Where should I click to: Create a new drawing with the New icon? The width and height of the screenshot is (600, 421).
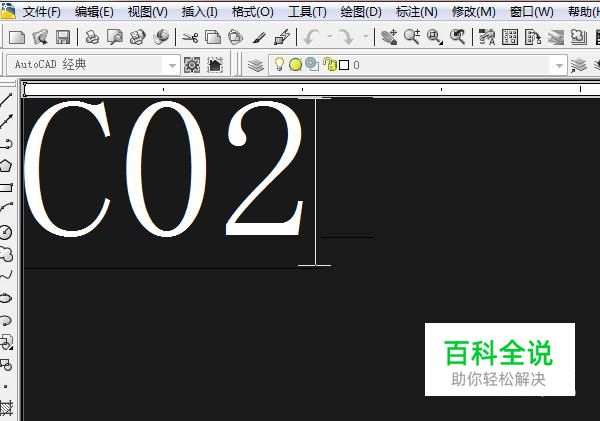[x=17, y=37]
